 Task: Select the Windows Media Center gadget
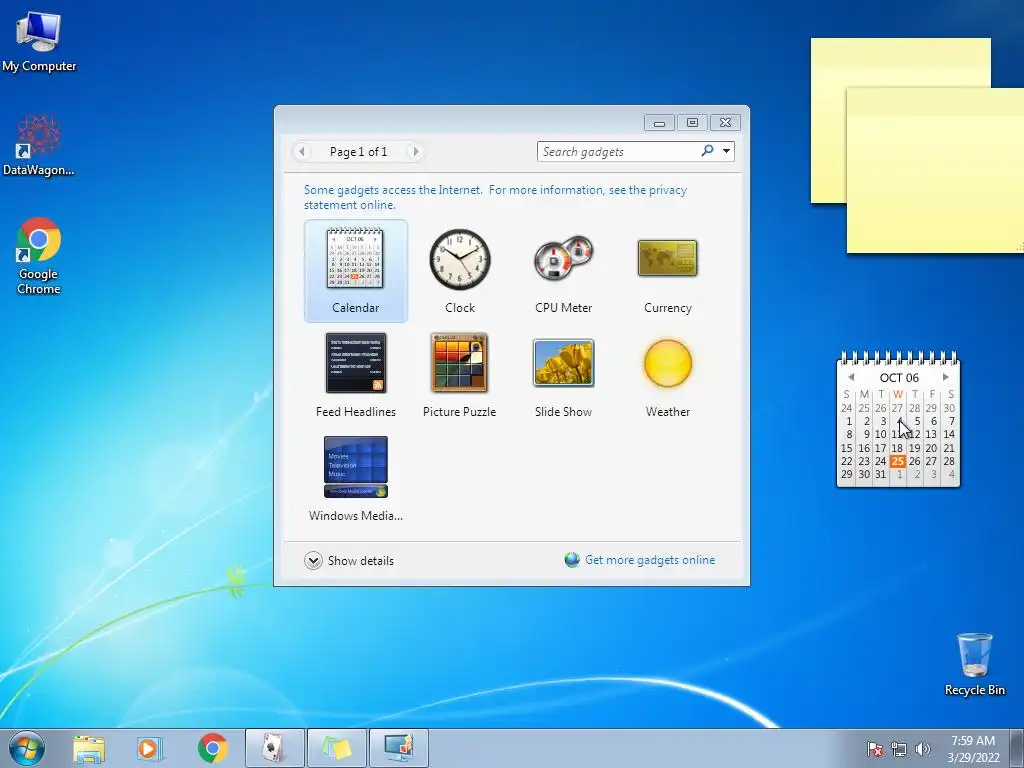pyautogui.click(x=355, y=479)
